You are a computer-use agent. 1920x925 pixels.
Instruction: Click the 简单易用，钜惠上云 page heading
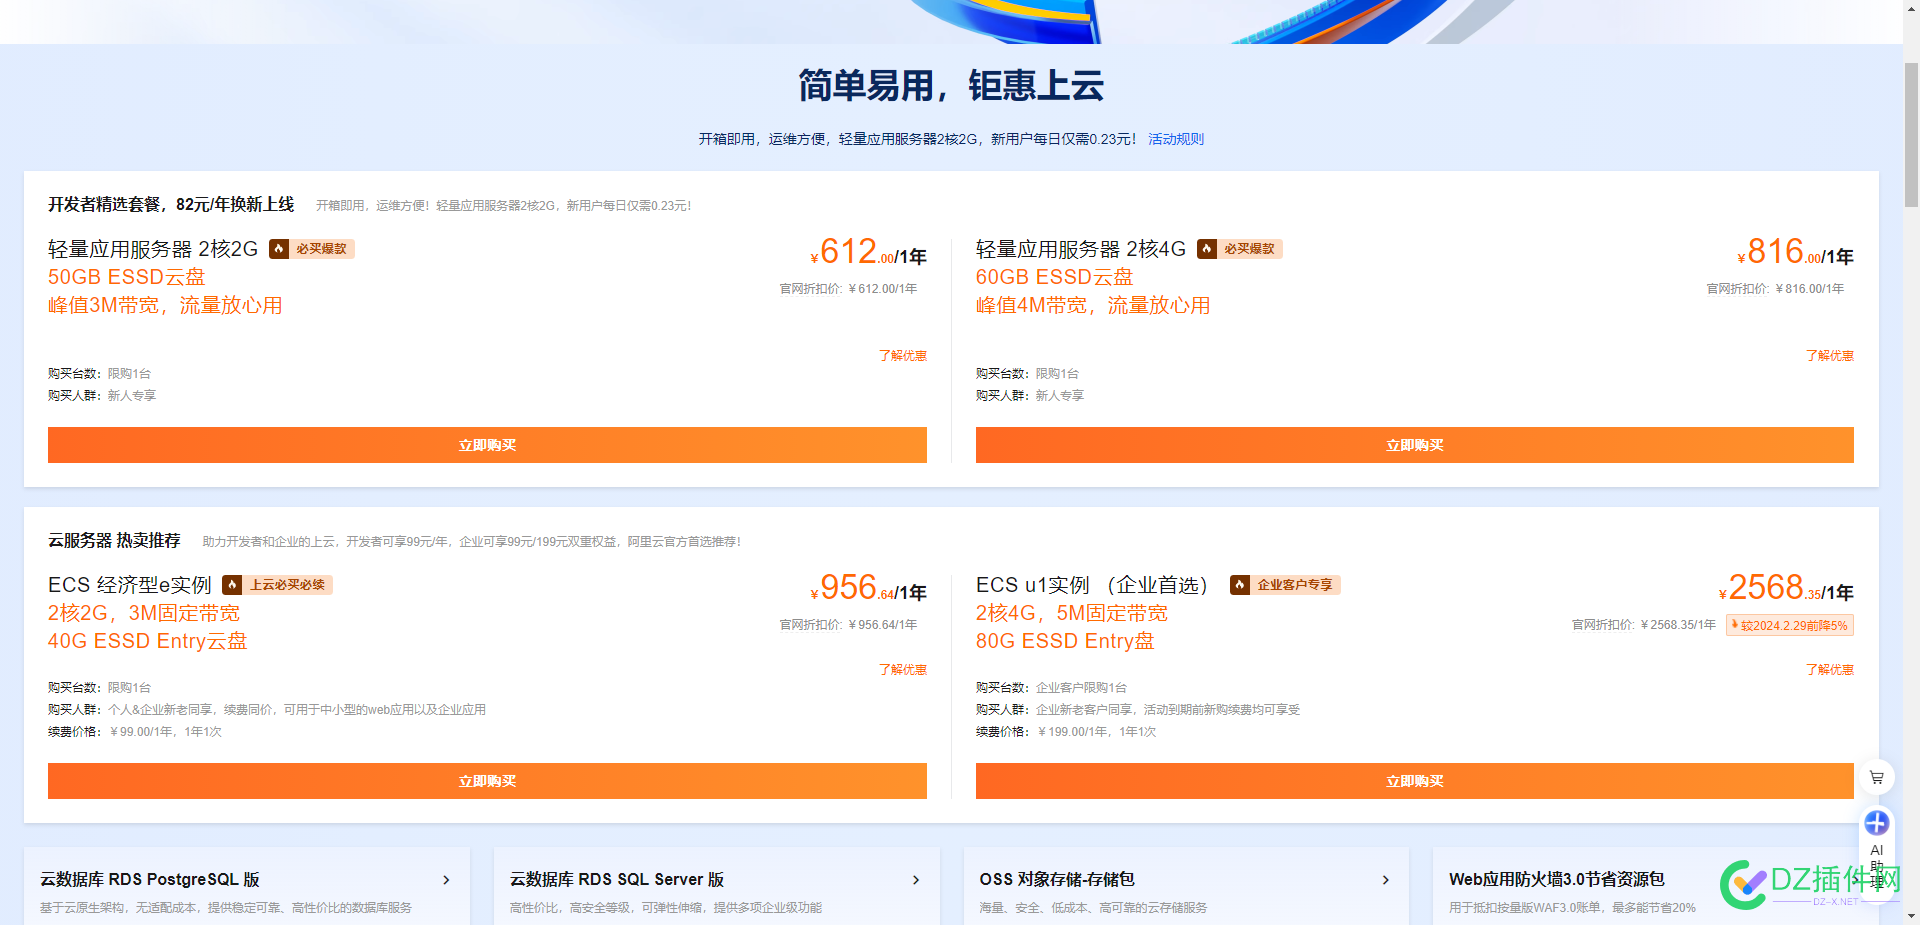click(x=951, y=85)
